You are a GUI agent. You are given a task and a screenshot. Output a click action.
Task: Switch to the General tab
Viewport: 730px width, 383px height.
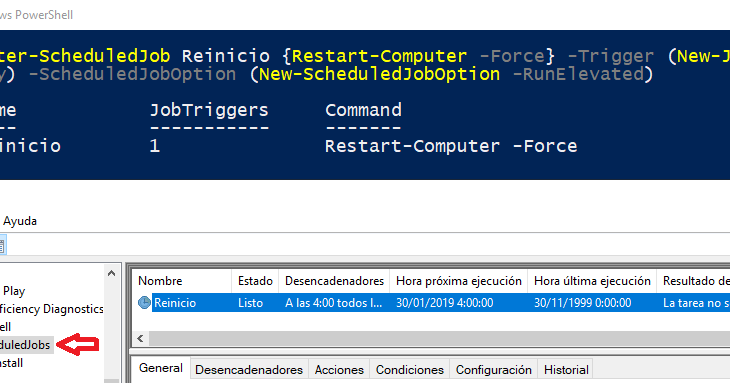[x=161, y=368]
